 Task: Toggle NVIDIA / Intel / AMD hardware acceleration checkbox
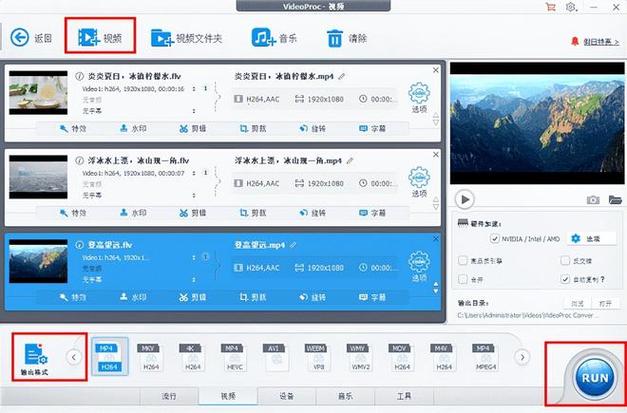[x=495, y=239]
